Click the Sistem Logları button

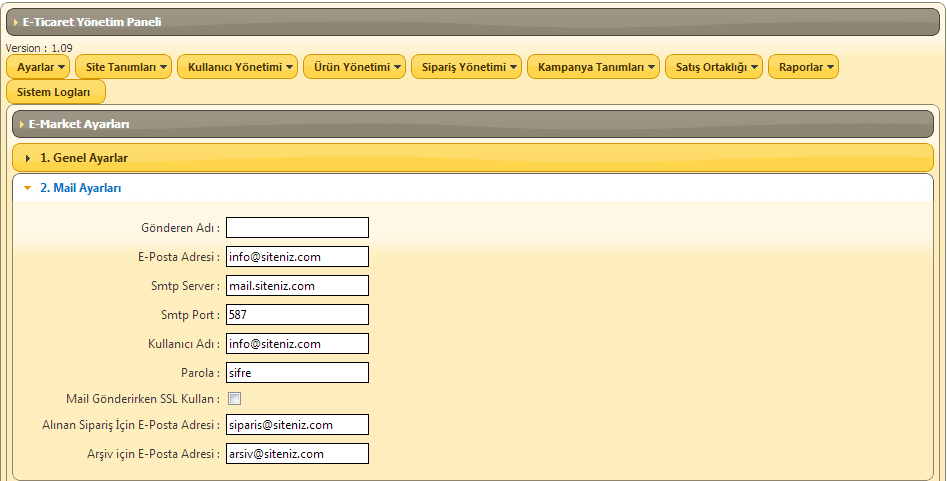(55, 92)
